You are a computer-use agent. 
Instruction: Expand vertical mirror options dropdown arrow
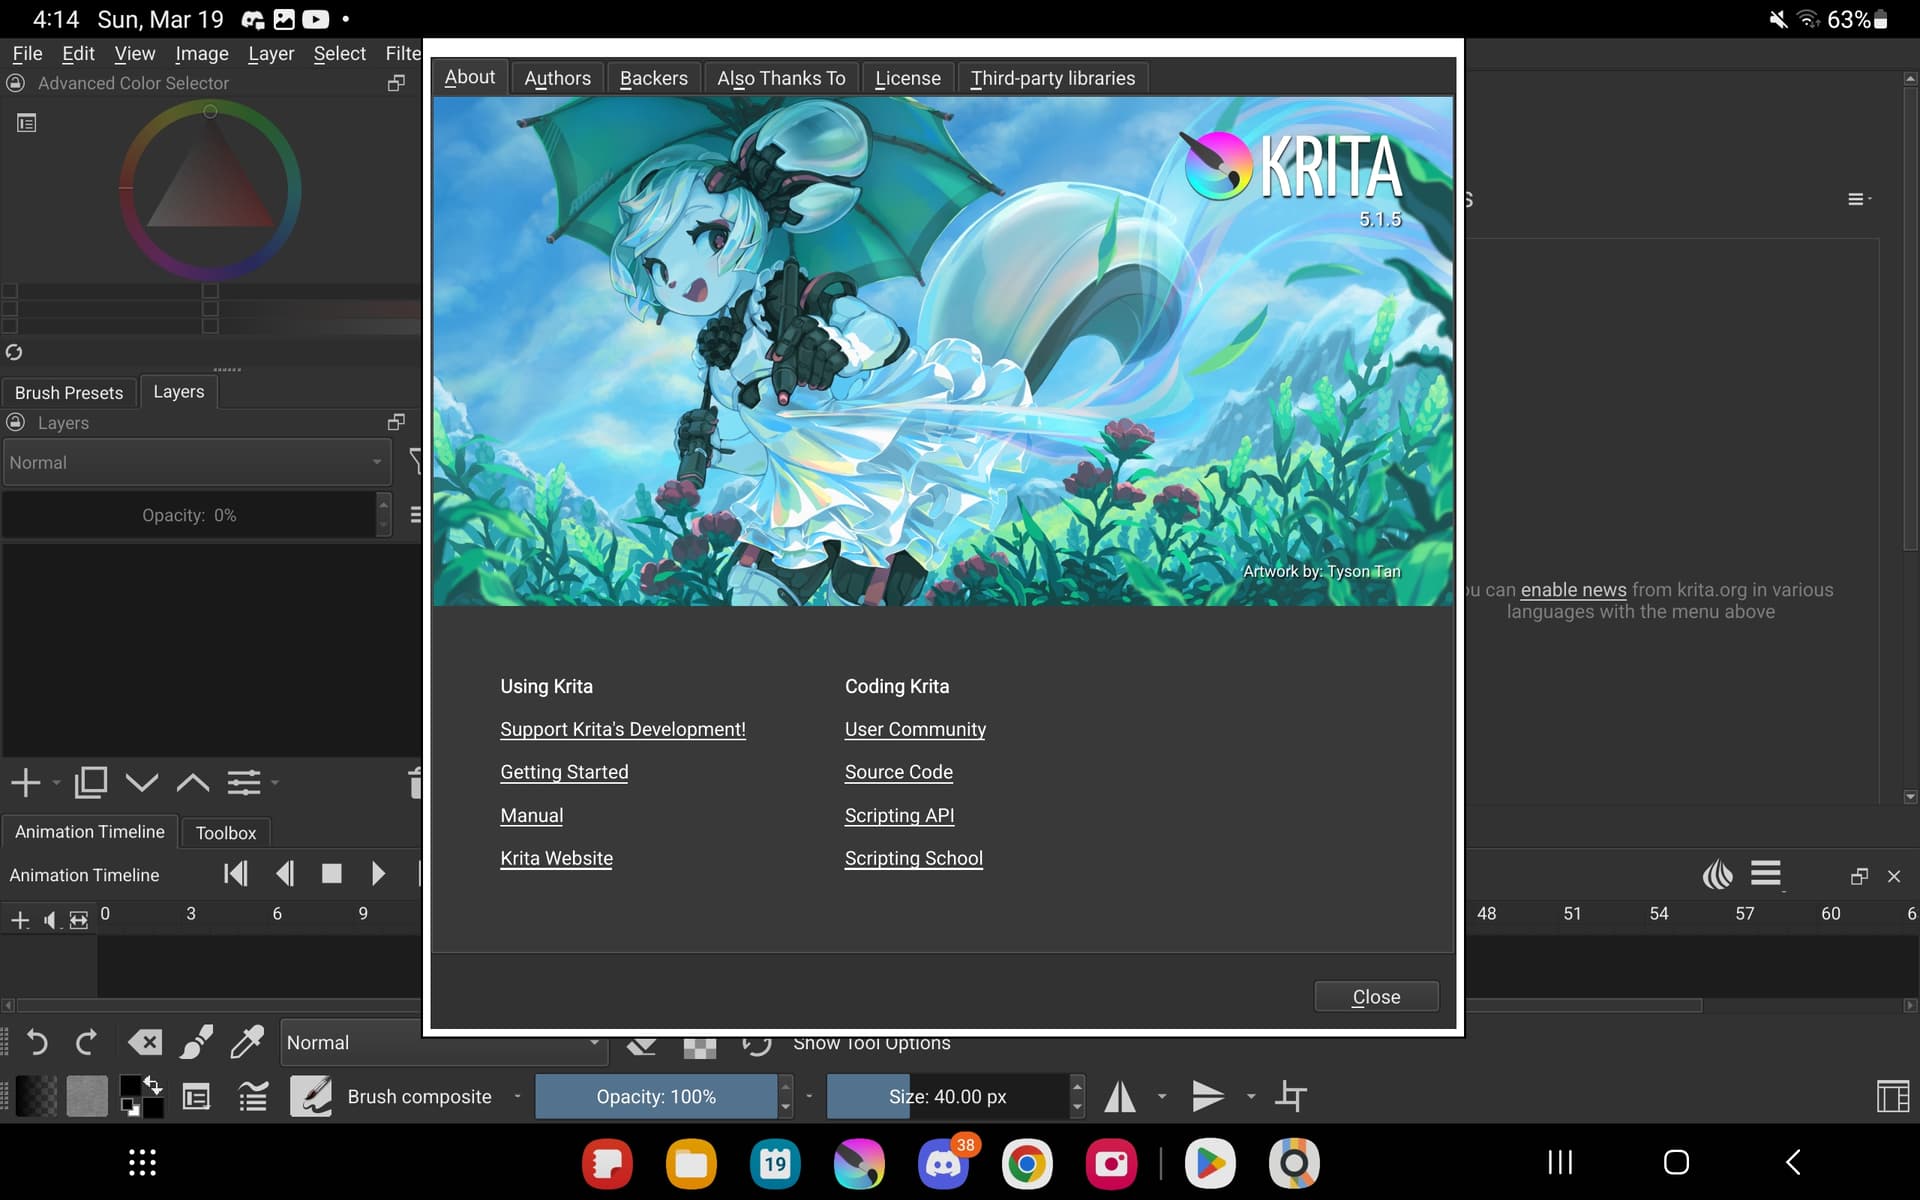[x=1251, y=1097]
